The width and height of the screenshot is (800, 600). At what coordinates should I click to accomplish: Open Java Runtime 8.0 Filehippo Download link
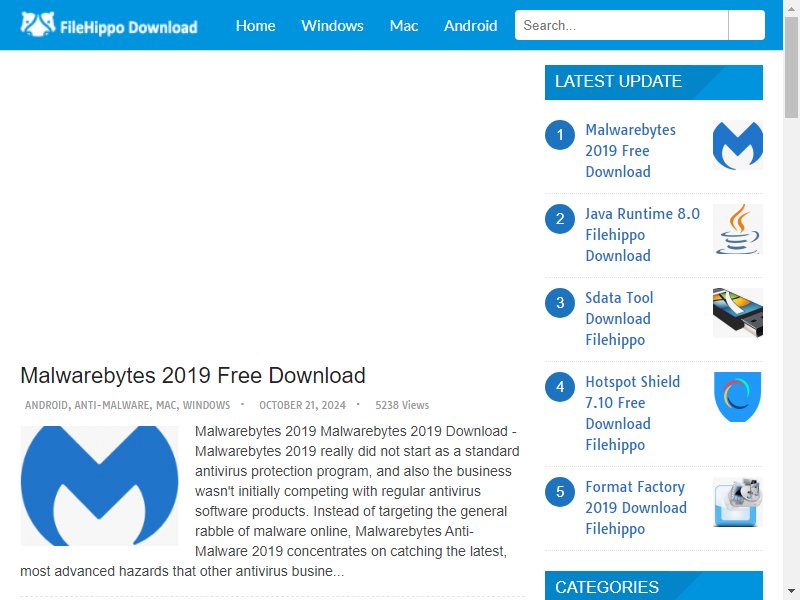pos(642,235)
